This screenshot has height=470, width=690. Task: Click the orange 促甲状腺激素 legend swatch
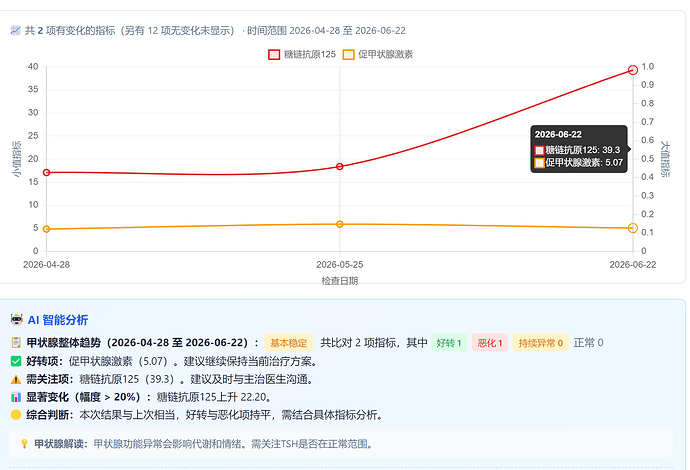[349, 55]
